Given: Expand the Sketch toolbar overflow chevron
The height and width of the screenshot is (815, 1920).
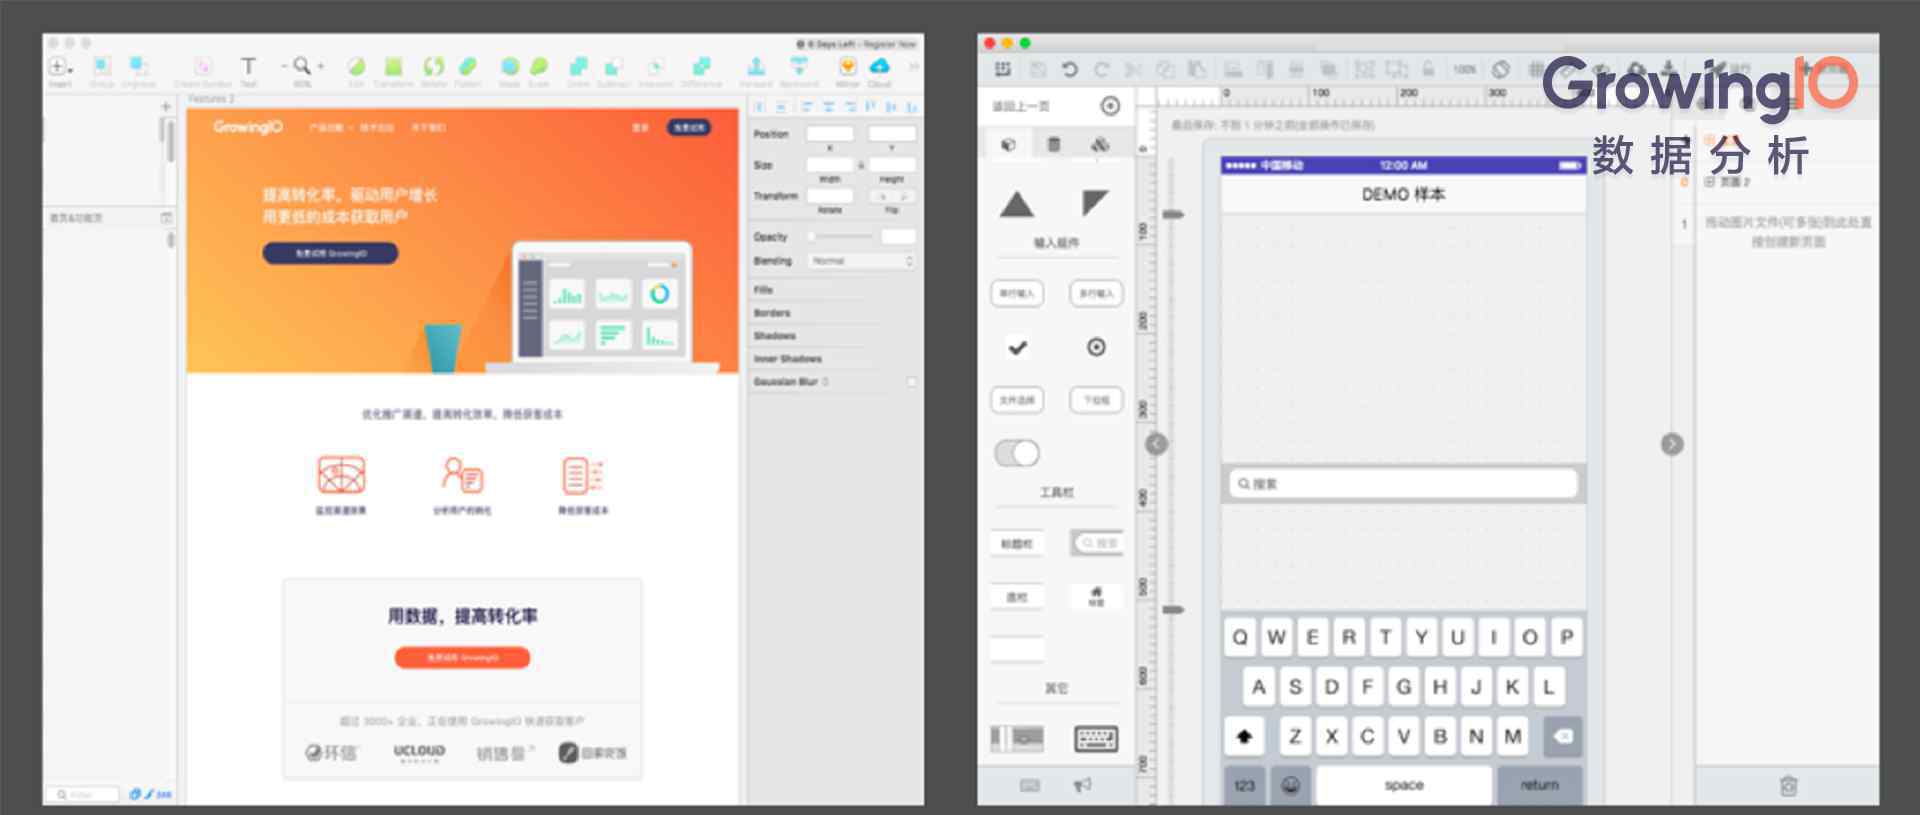Looking at the screenshot, I should (x=912, y=66).
